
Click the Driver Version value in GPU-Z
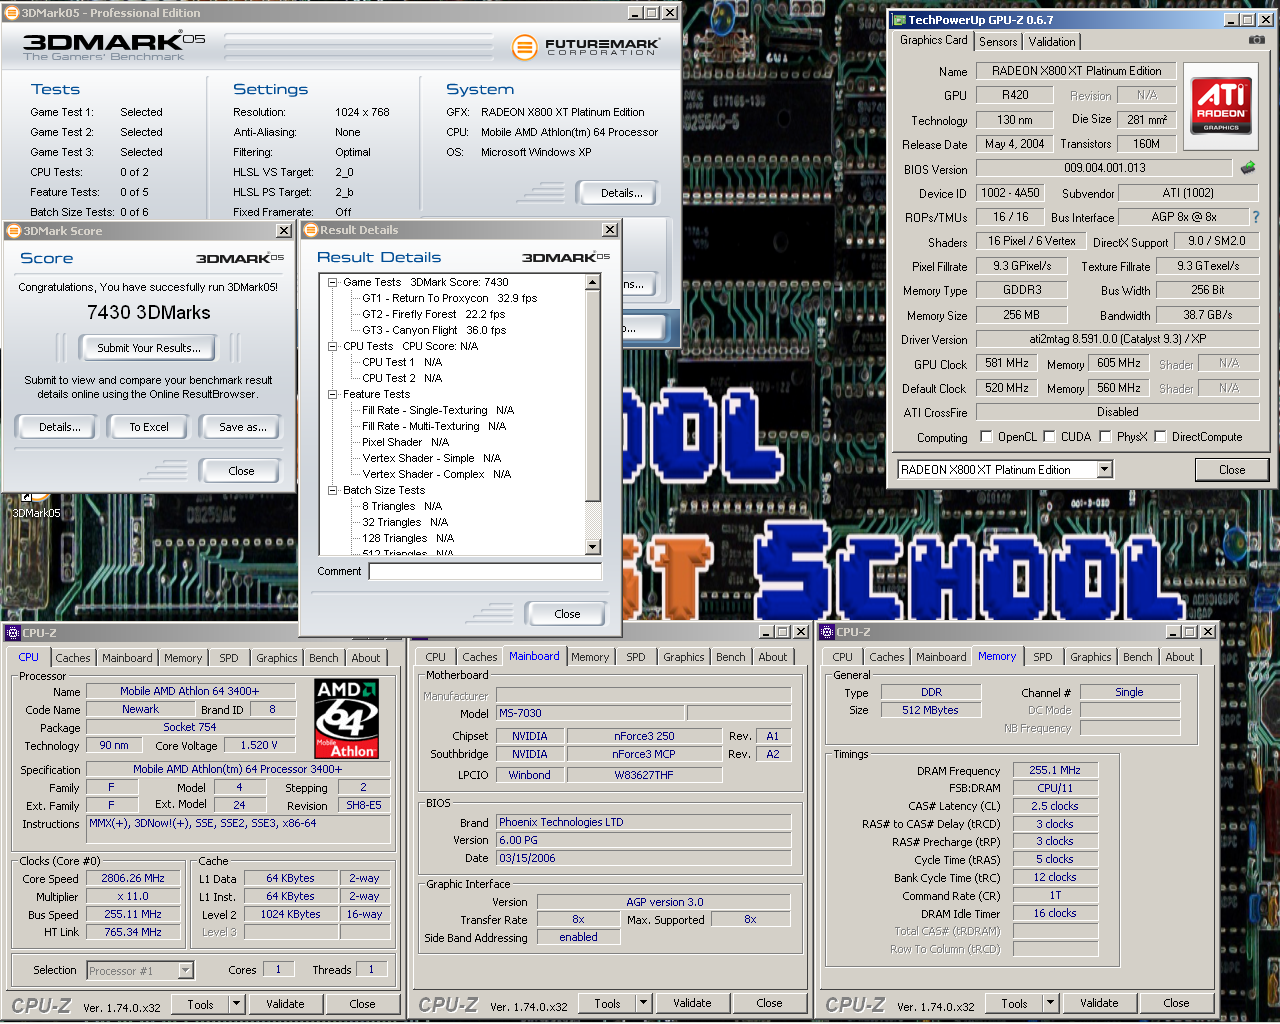1117,339
